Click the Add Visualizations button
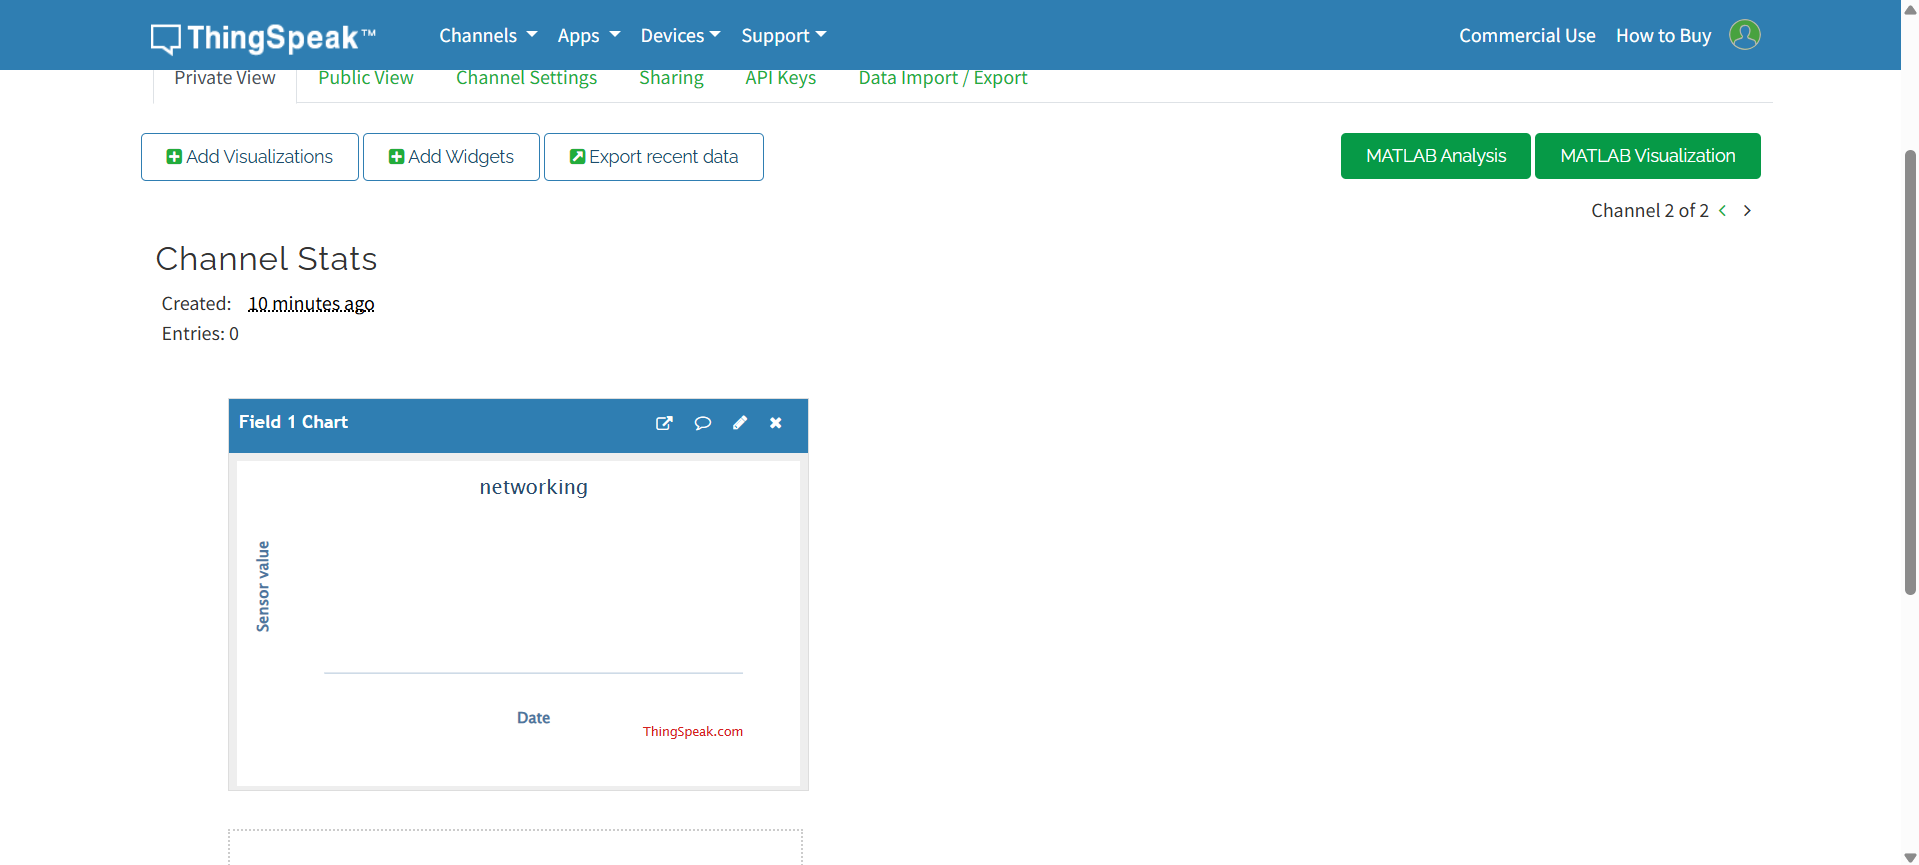The image size is (1919, 865). point(250,157)
